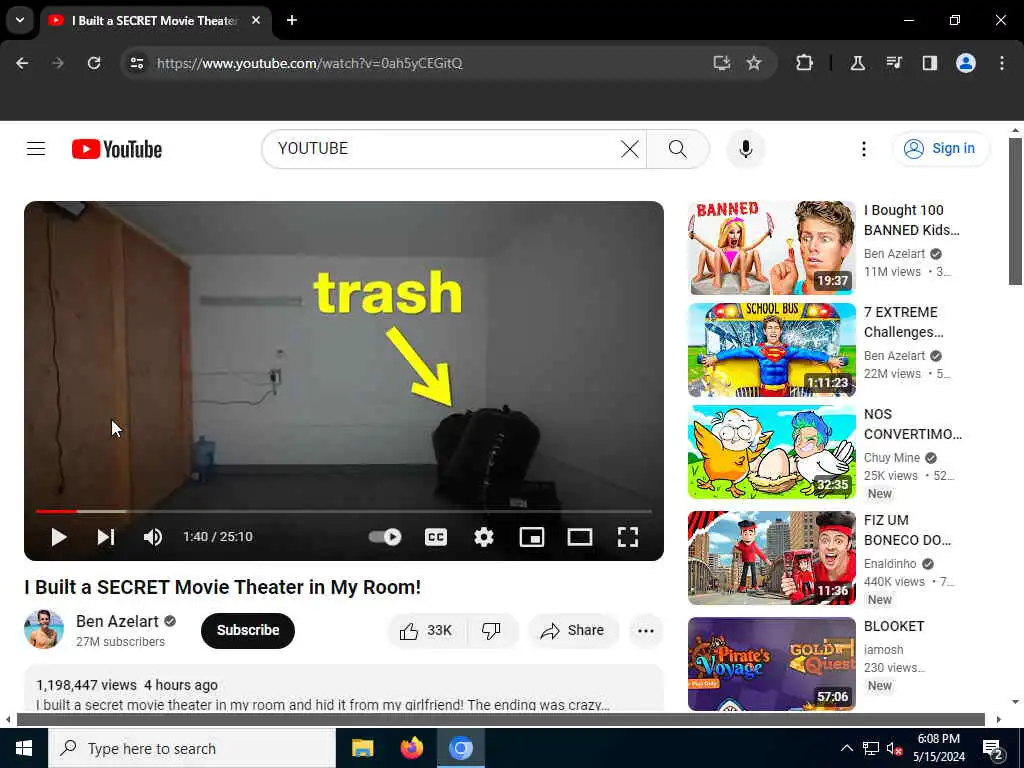Click the search magnifier button

click(x=678, y=149)
